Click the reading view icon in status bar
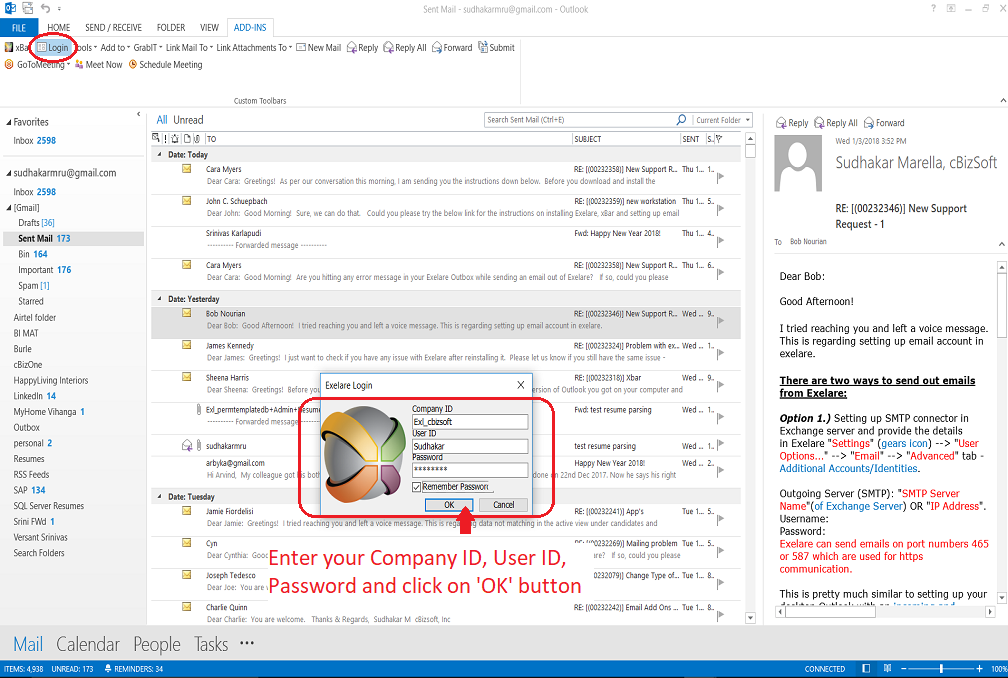Screen dimensions: 1008x678 [x=887, y=668]
